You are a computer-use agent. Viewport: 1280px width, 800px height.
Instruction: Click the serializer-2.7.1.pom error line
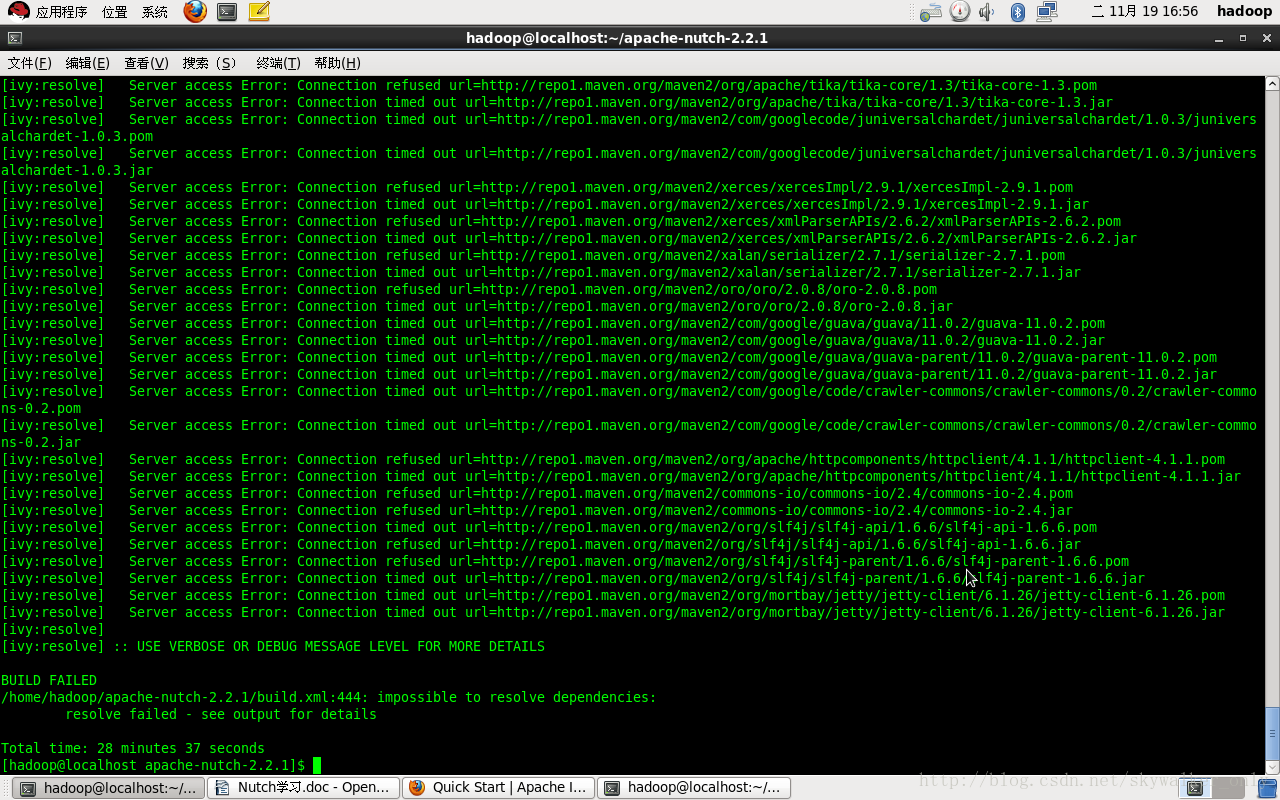click(x=533, y=256)
